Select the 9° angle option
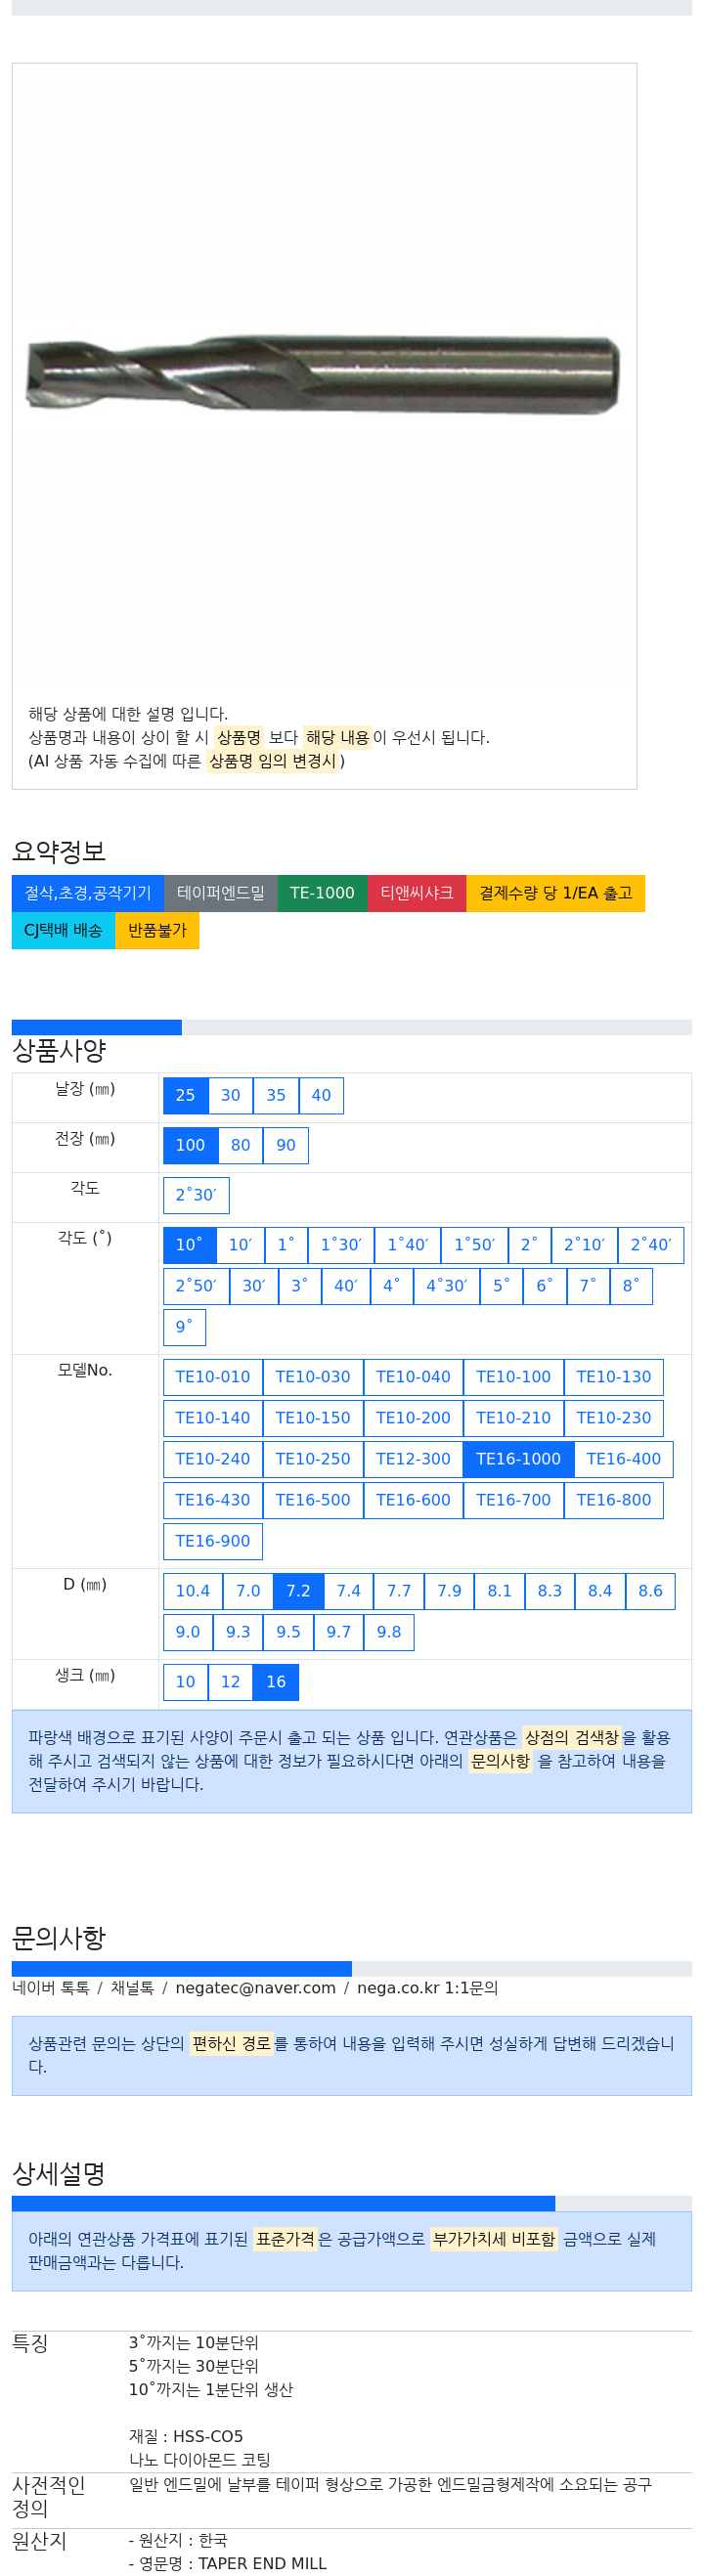The image size is (704, 2576). coord(184,1327)
